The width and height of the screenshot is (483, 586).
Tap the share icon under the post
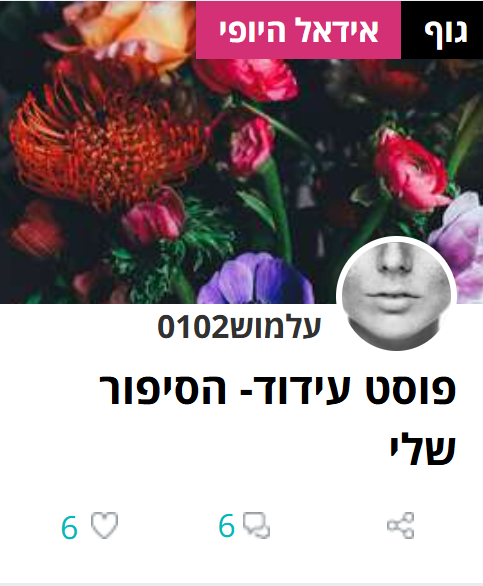pos(400,525)
